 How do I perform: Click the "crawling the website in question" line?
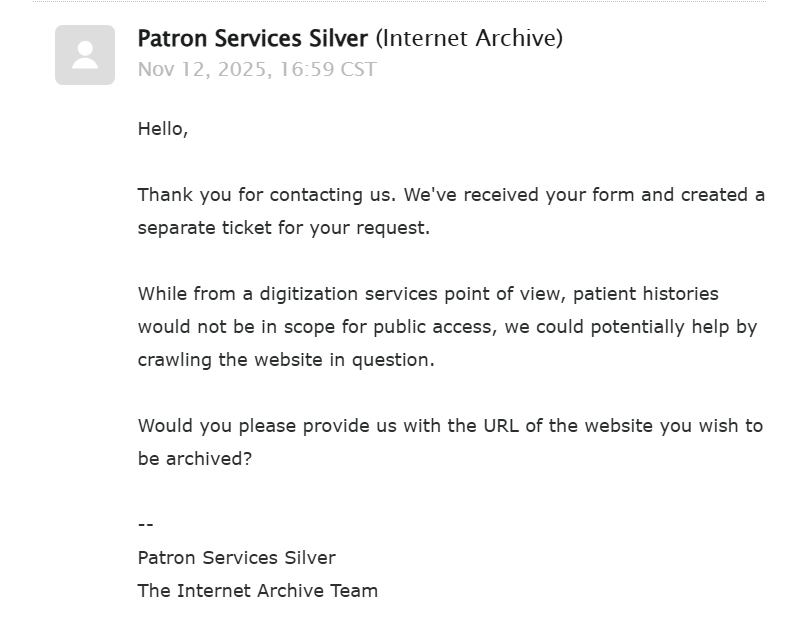[286, 359]
